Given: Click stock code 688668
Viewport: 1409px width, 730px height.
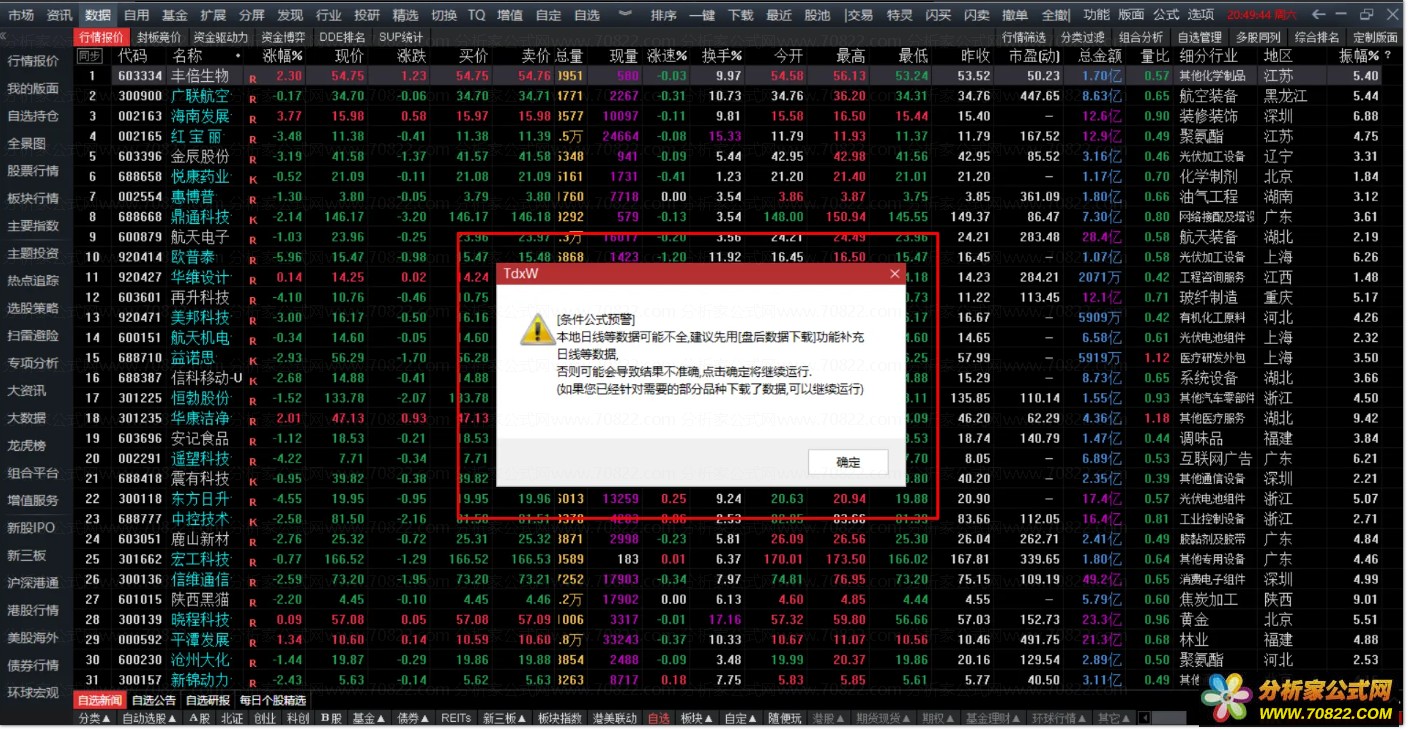Looking at the screenshot, I should [140, 217].
